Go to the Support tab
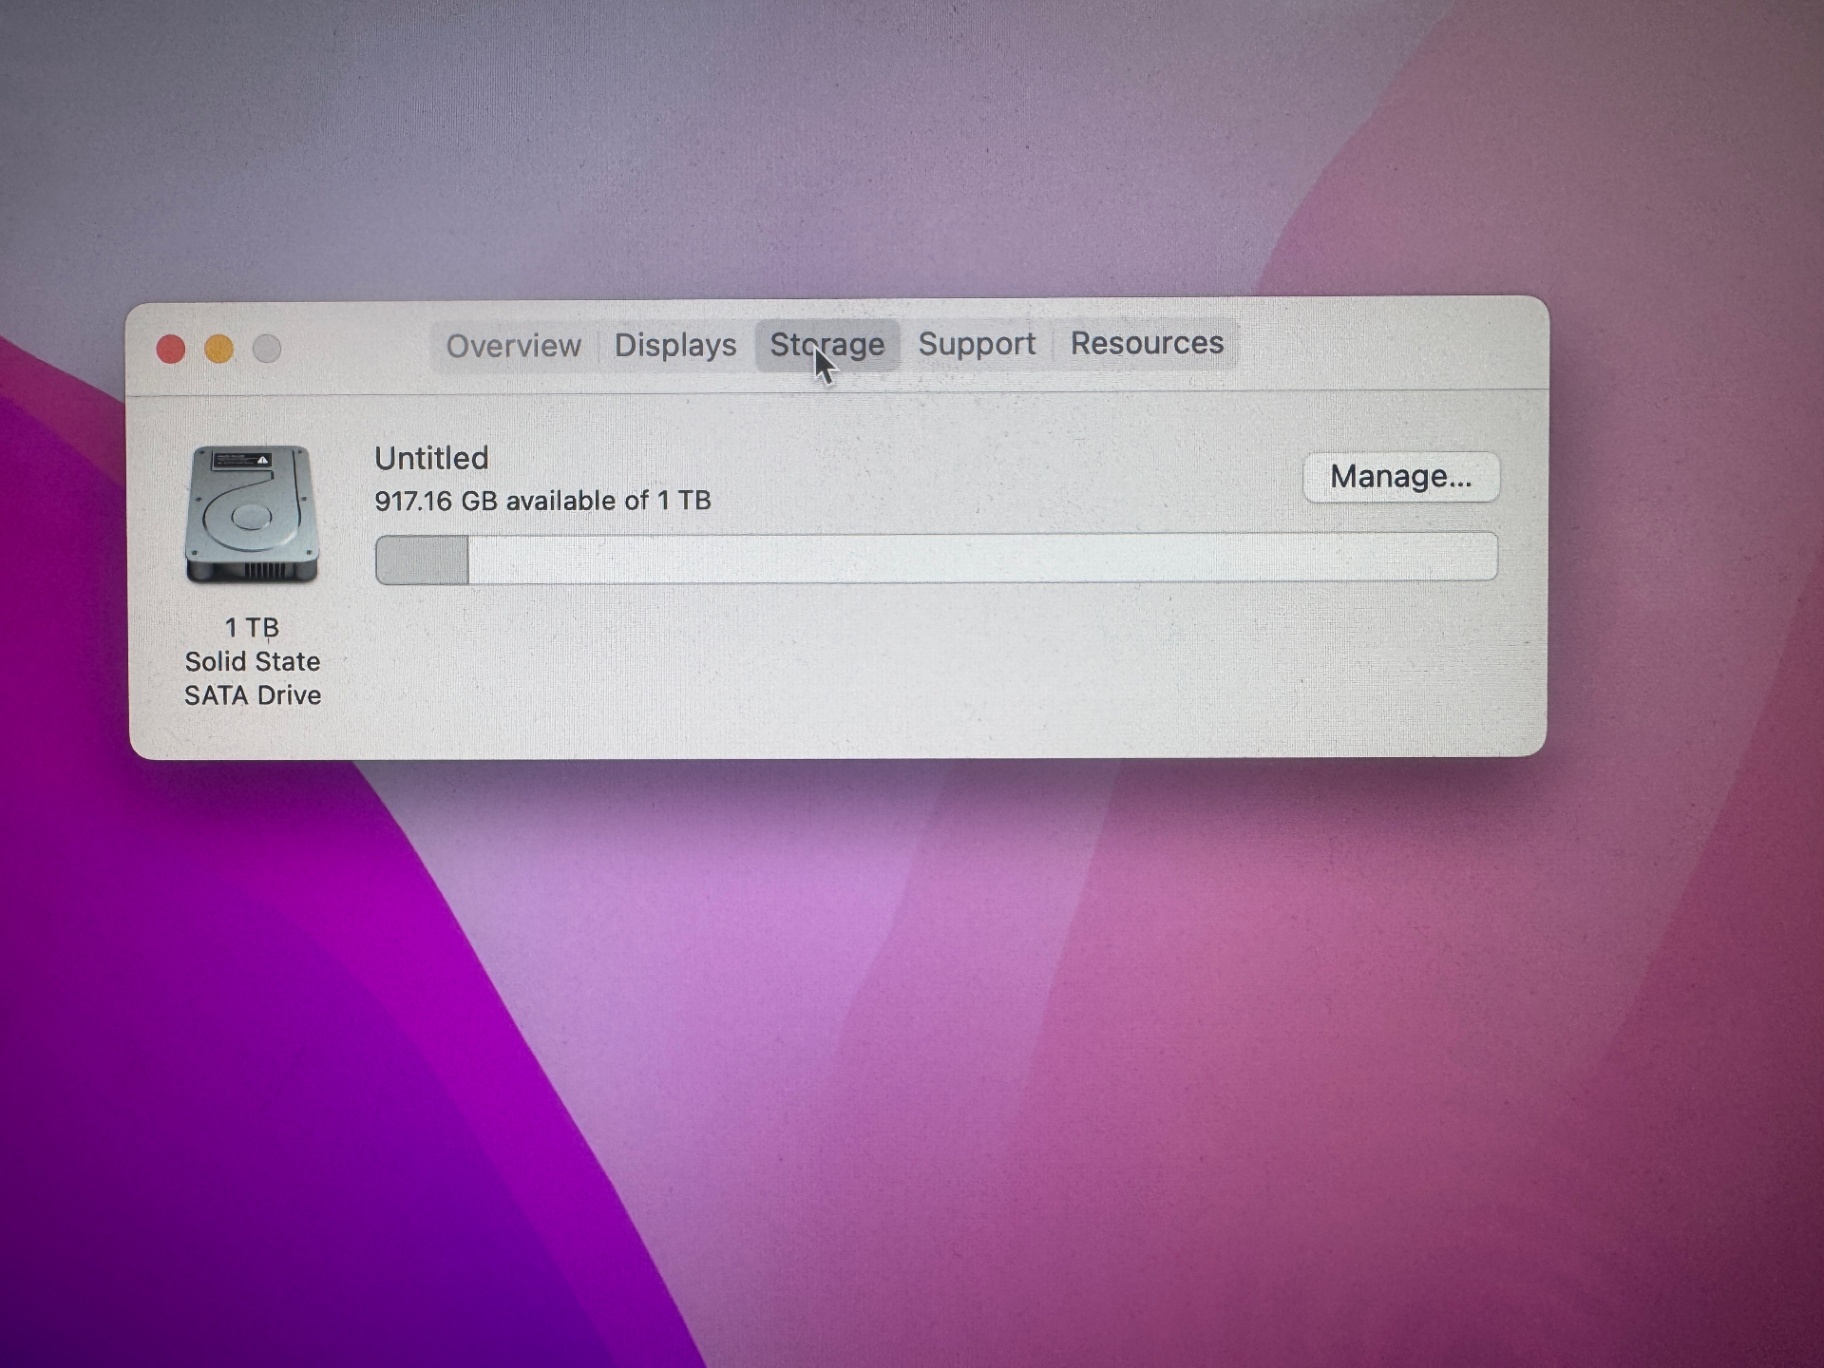 [x=976, y=344]
